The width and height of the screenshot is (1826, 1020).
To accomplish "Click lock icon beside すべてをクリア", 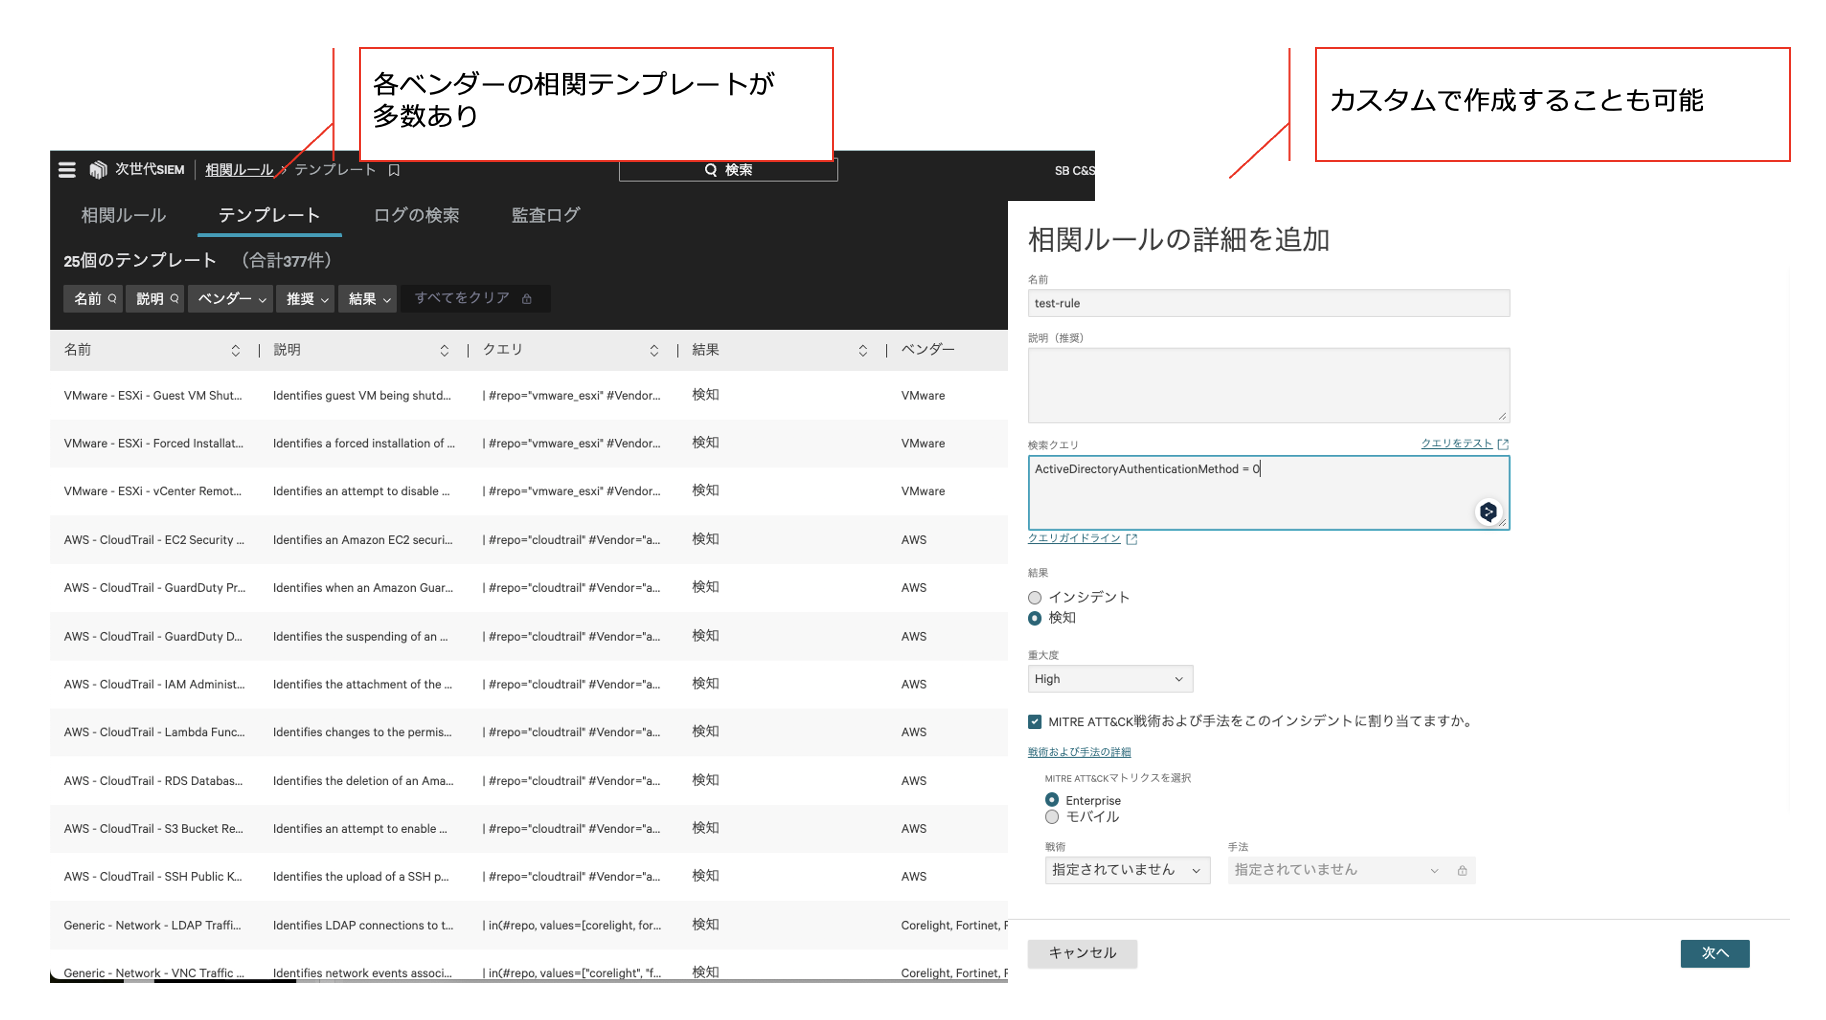I will (527, 298).
